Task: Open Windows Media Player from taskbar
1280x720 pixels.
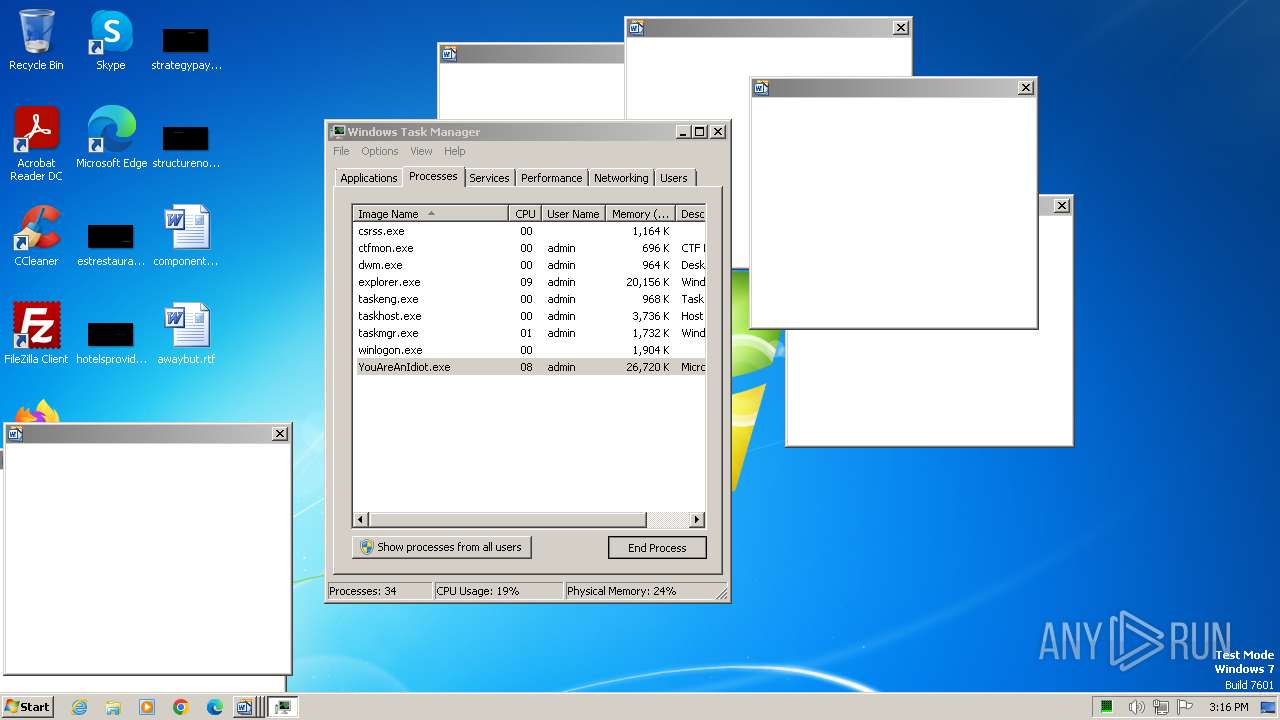Action: (x=147, y=707)
